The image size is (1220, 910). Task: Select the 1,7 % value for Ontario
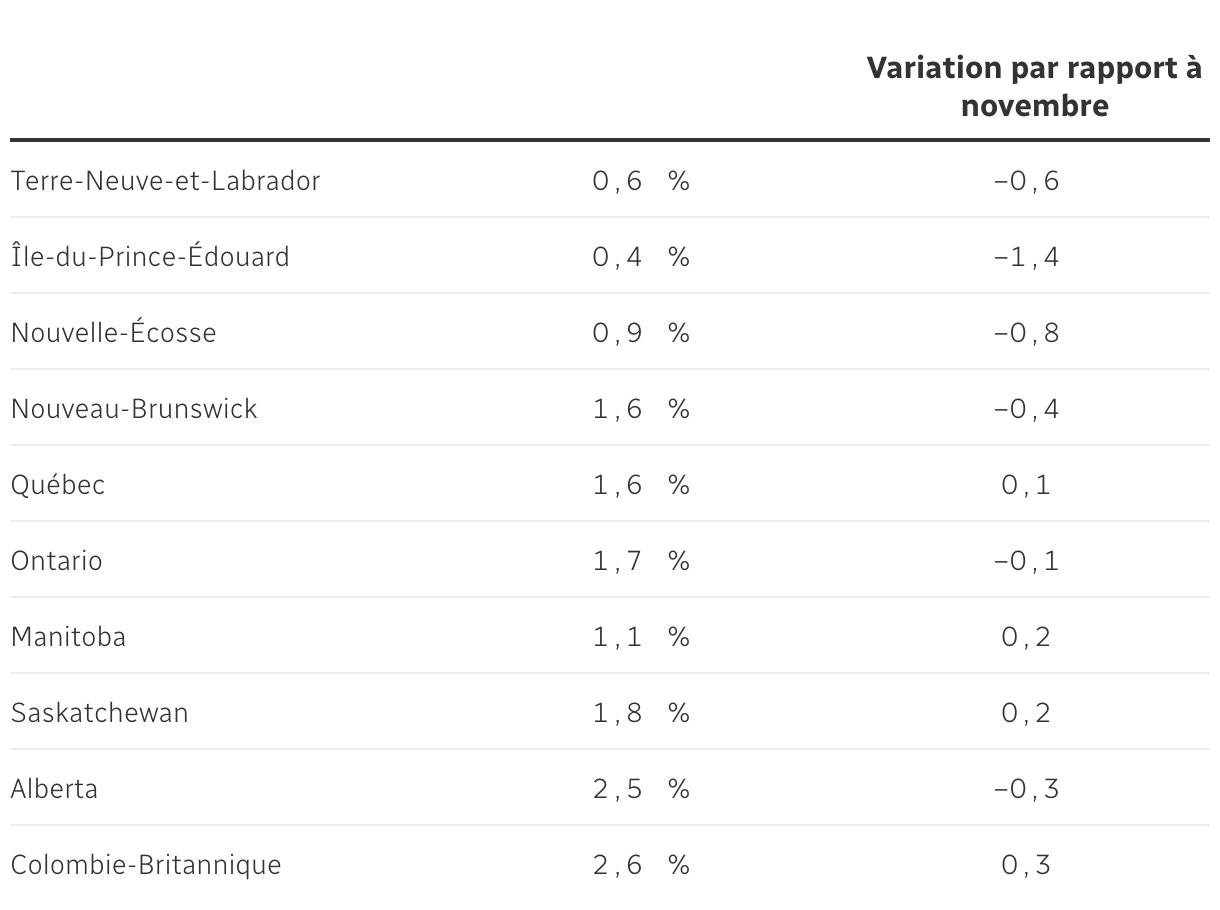pyautogui.click(x=640, y=561)
